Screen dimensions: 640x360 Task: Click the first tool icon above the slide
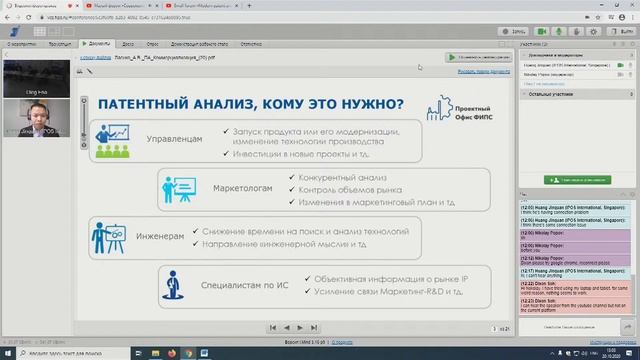tap(80, 71)
